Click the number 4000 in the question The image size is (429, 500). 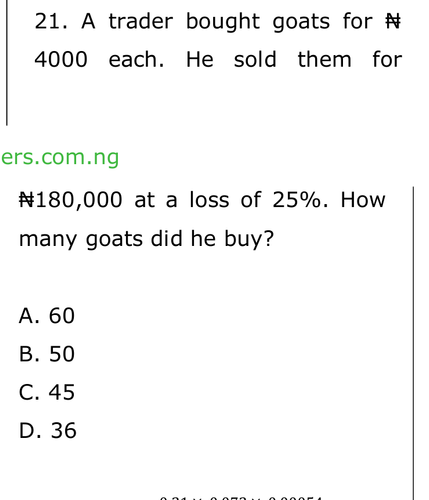coord(61,60)
